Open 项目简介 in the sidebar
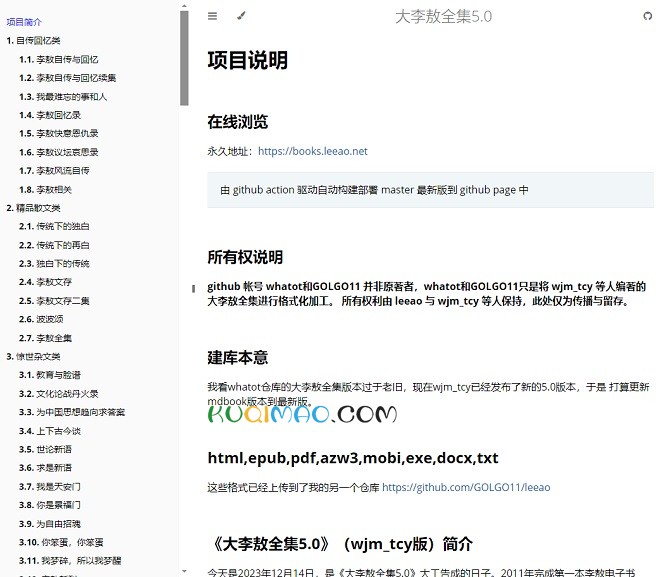The image size is (666, 577). pos(24,22)
